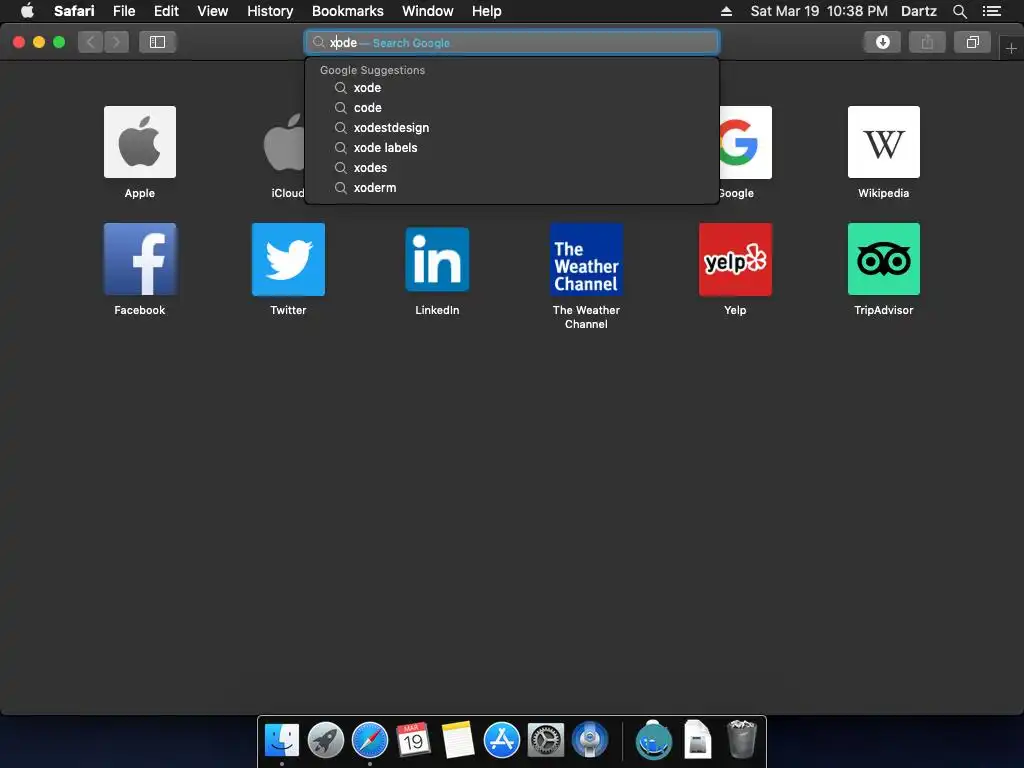This screenshot has width=1024, height=768.
Task: Open the TripAdvisor favorite icon
Action: [x=884, y=259]
